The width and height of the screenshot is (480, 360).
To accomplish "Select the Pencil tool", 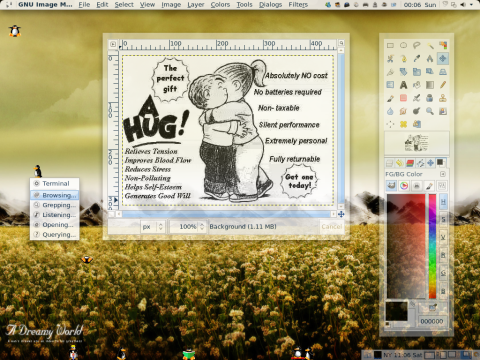I will pos(443,85).
